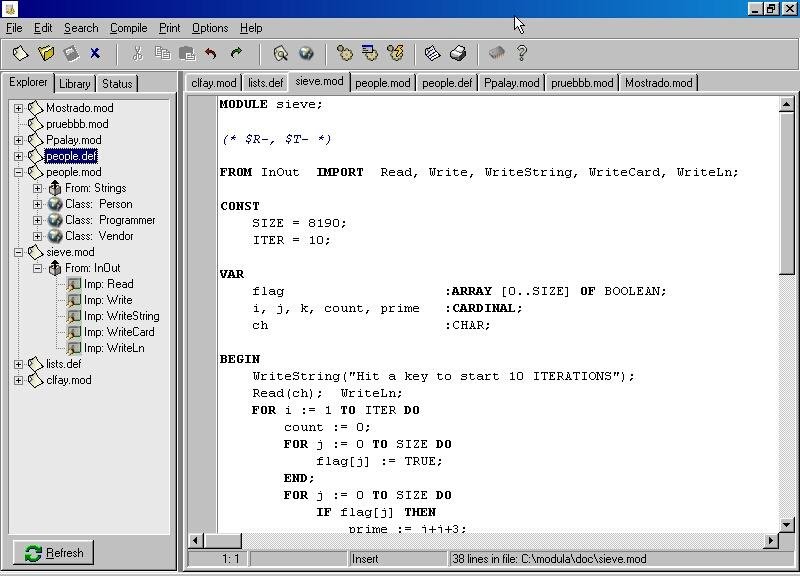800x576 pixels.
Task: Run the Compile gear icon
Action: [344, 54]
